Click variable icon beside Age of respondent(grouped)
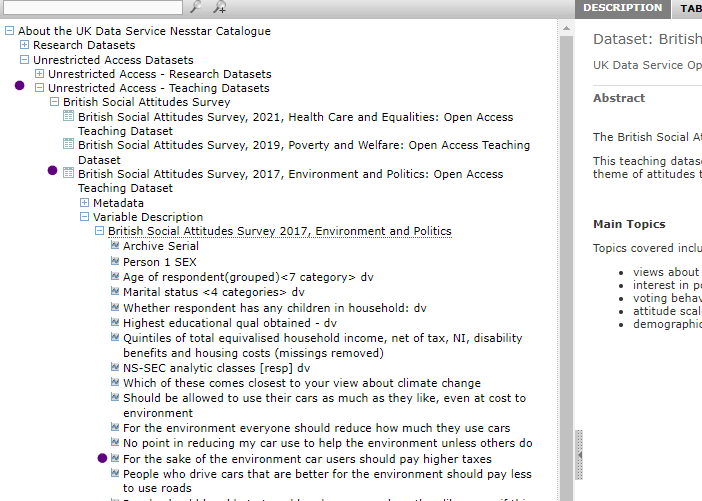702x501 pixels. coord(115,276)
